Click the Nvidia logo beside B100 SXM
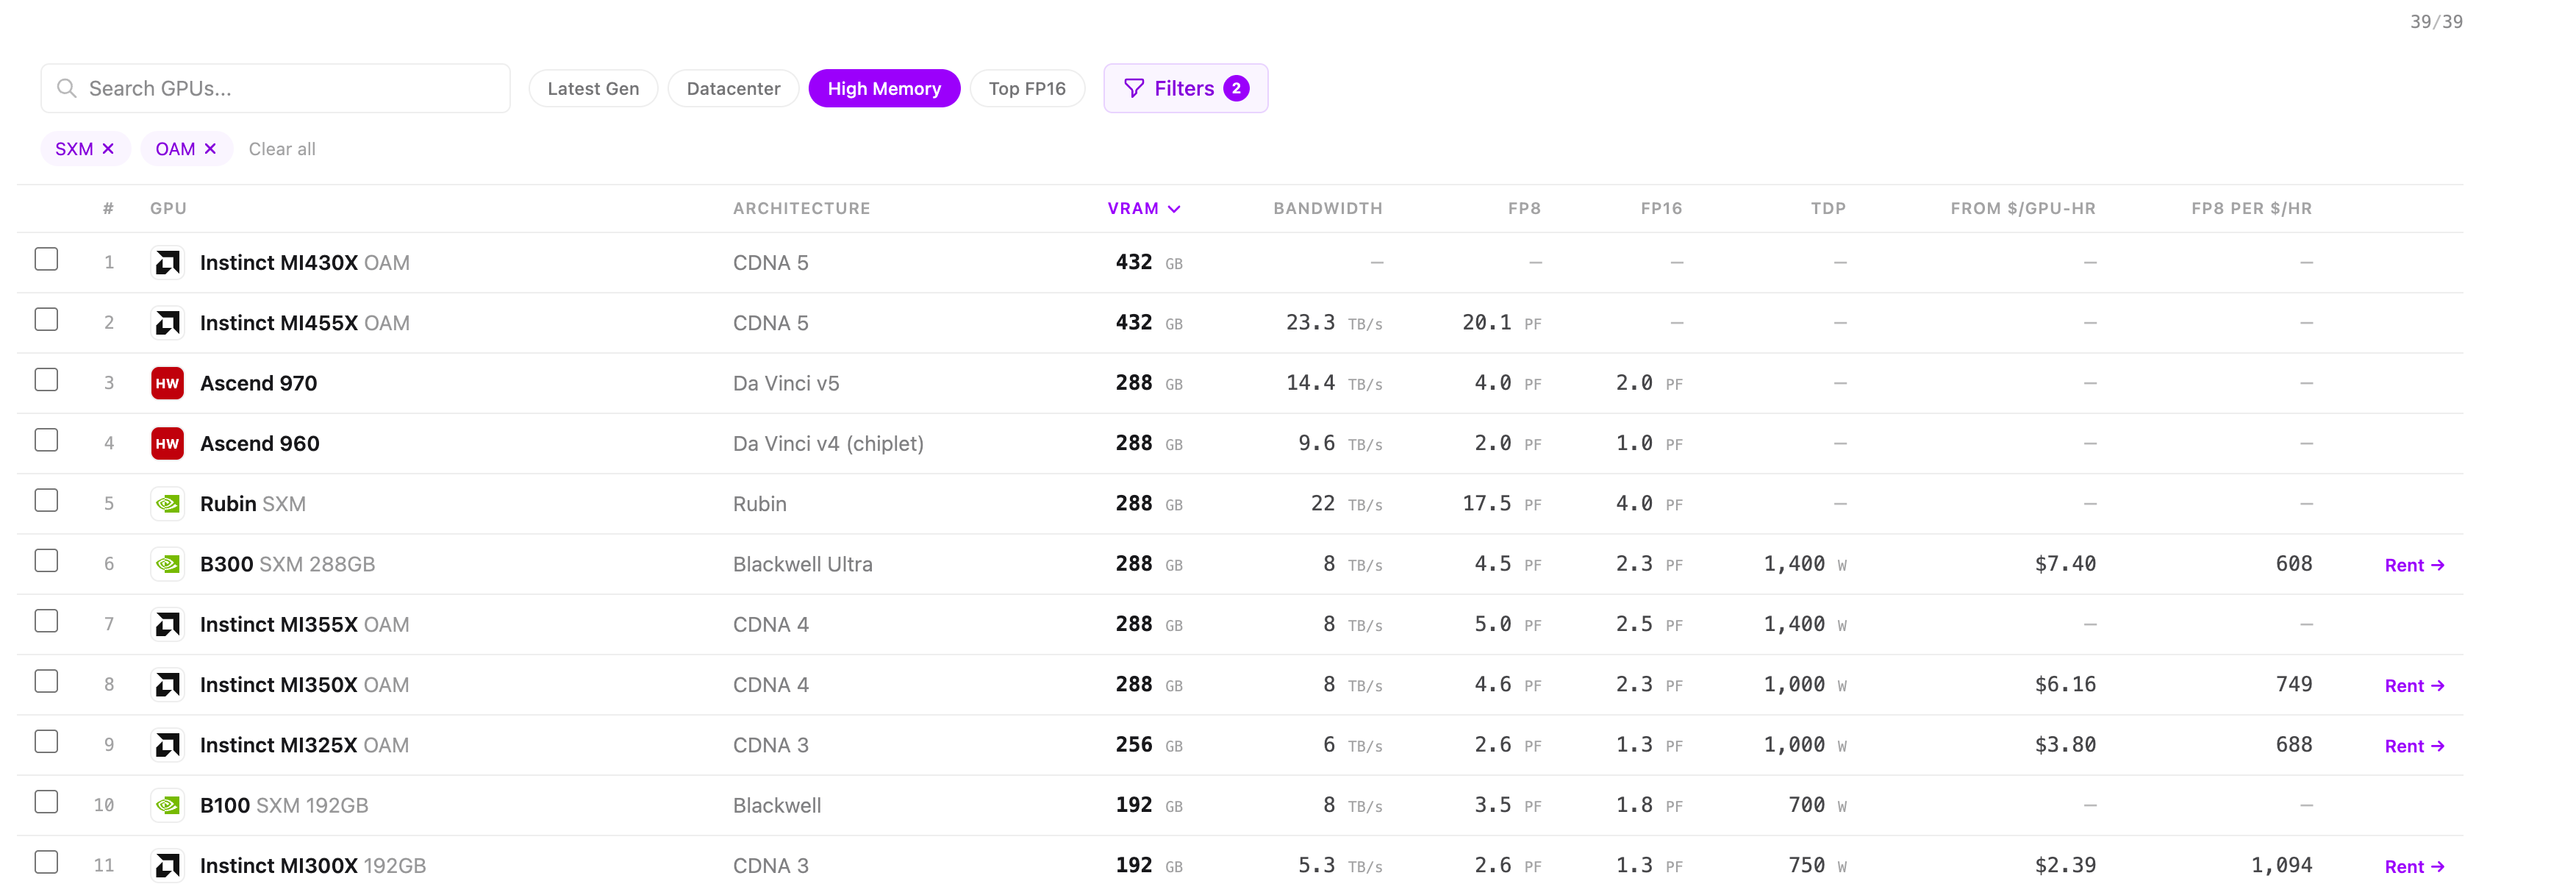Image resolution: width=2576 pixels, height=884 pixels. pyautogui.click(x=167, y=805)
